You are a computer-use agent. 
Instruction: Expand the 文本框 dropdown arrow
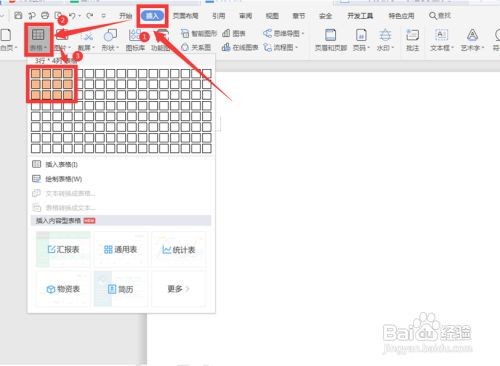click(452, 48)
